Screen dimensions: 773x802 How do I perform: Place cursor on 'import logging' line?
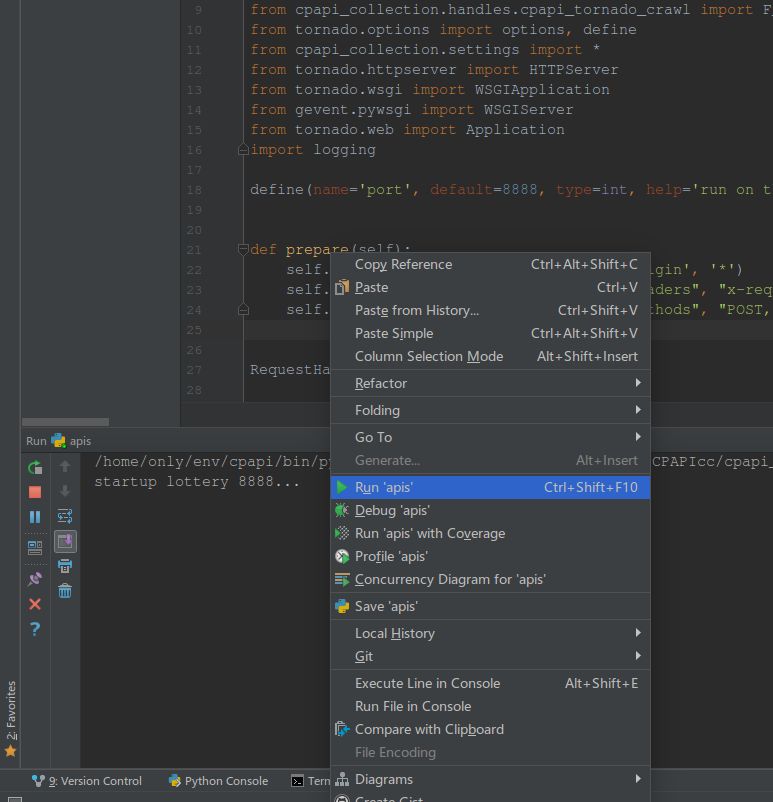(x=313, y=150)
